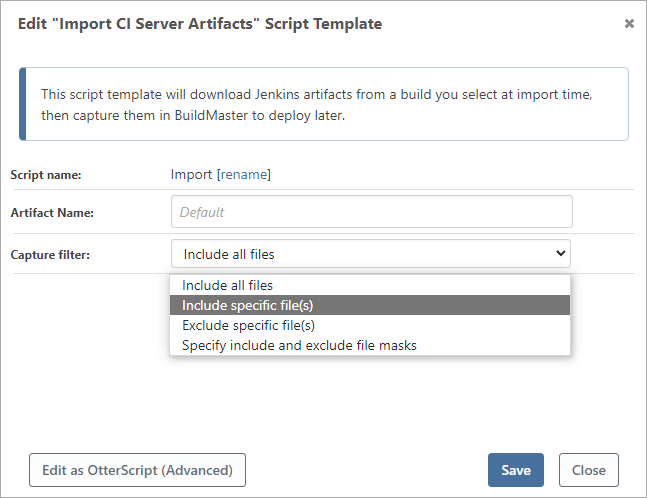Image resolution: width=647 pixels, height=498 pixels.
Task: Pick "Exclude specific file(s)" in the dropdown list
Action: 250,325
